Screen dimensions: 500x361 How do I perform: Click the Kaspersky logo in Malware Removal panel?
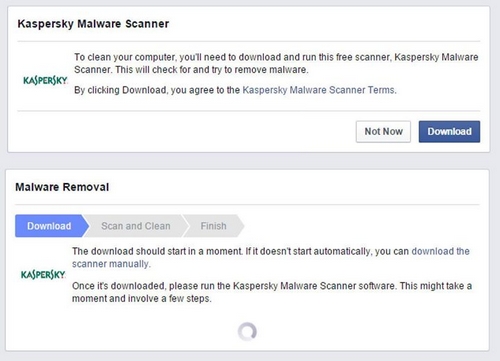43,275
